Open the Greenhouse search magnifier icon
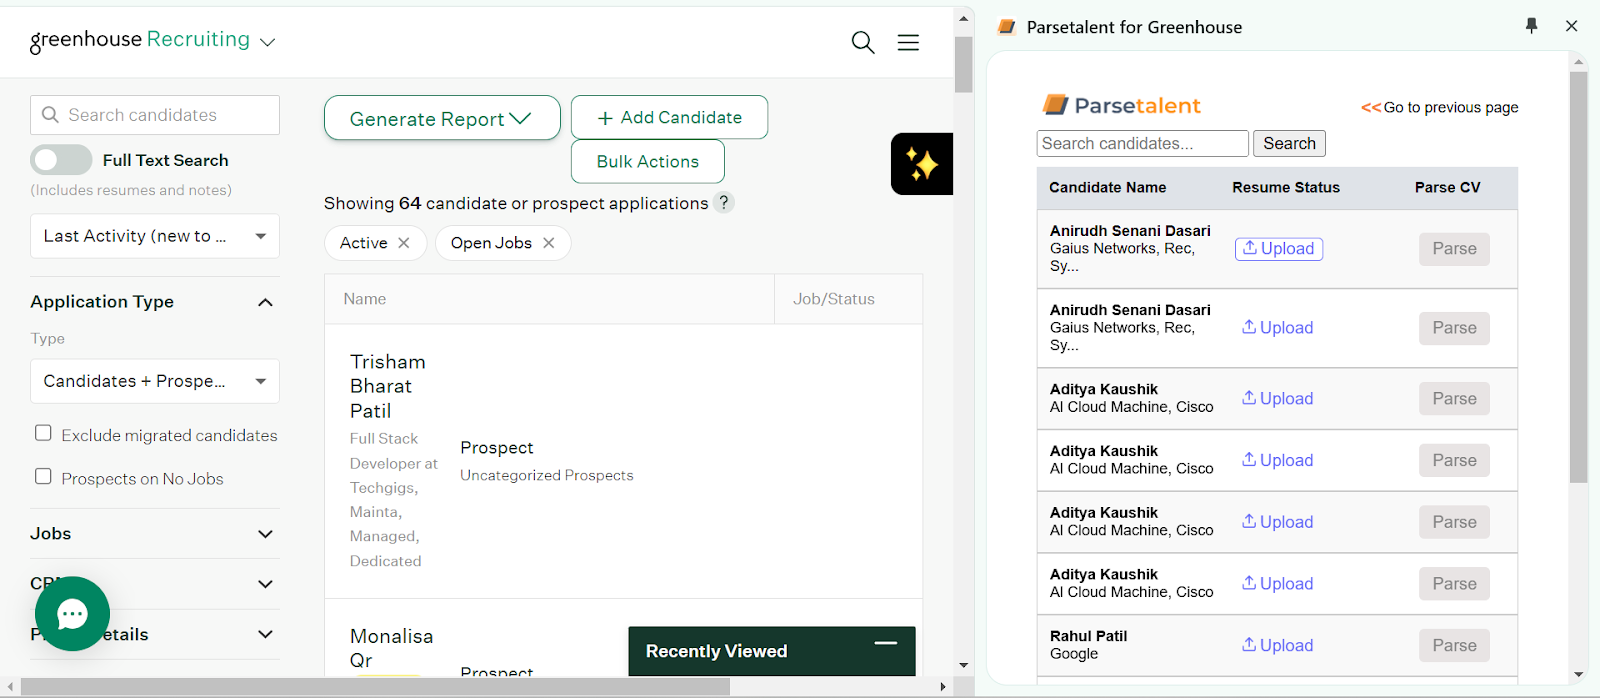1600x698 pixels. point(863,42)
